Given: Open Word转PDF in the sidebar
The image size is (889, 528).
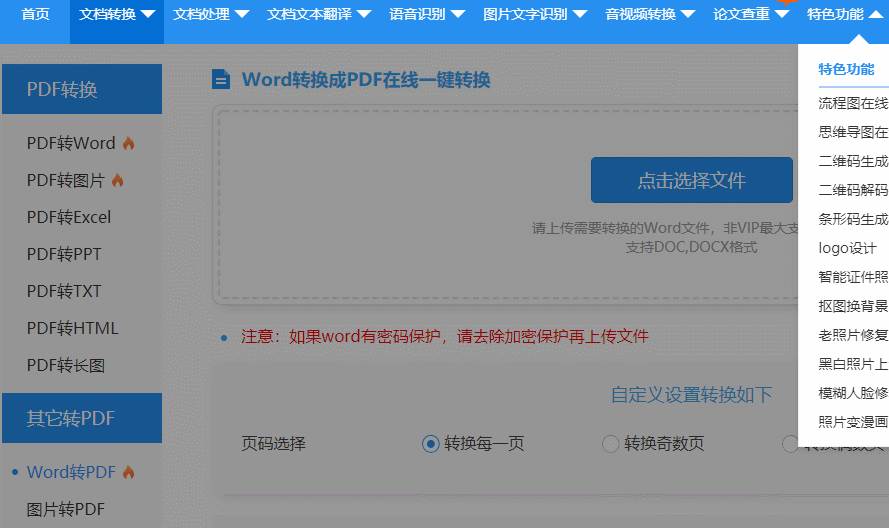Looking at the screenshot, I should [x=71, y=472].
